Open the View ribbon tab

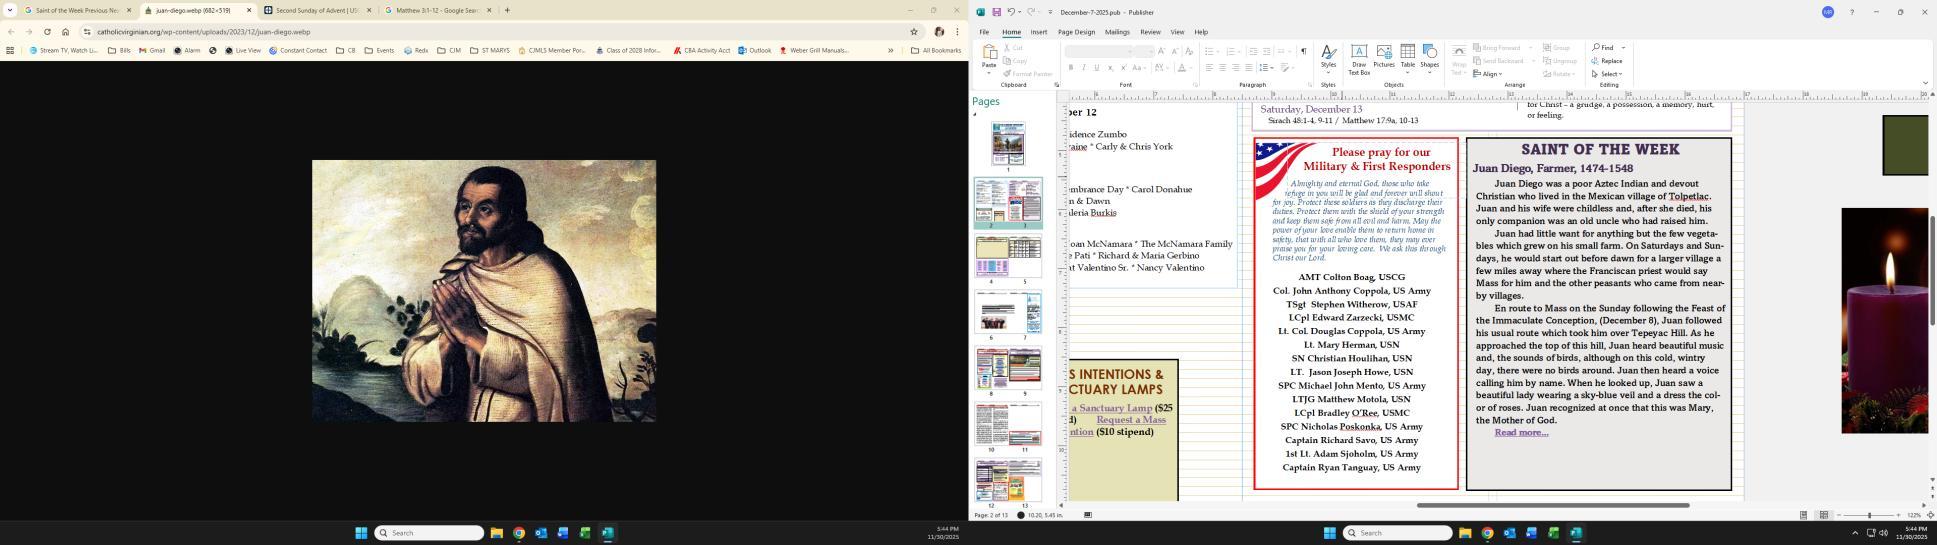click(1177, 32)
